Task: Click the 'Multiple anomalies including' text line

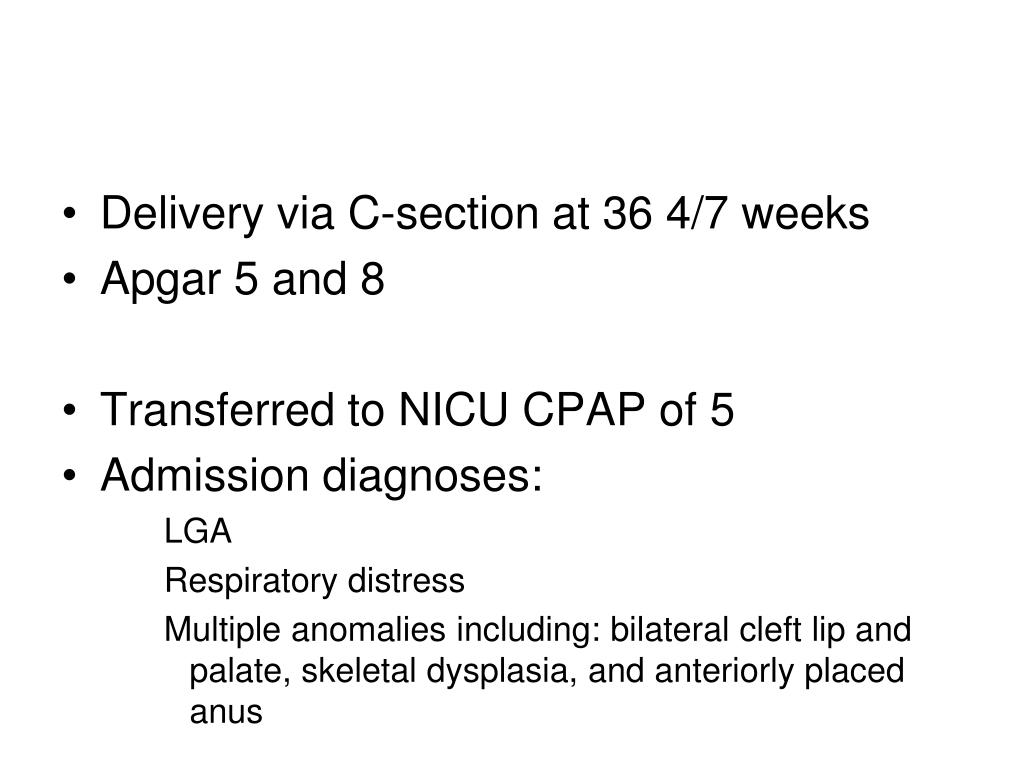Action: (x=537, y=630)
